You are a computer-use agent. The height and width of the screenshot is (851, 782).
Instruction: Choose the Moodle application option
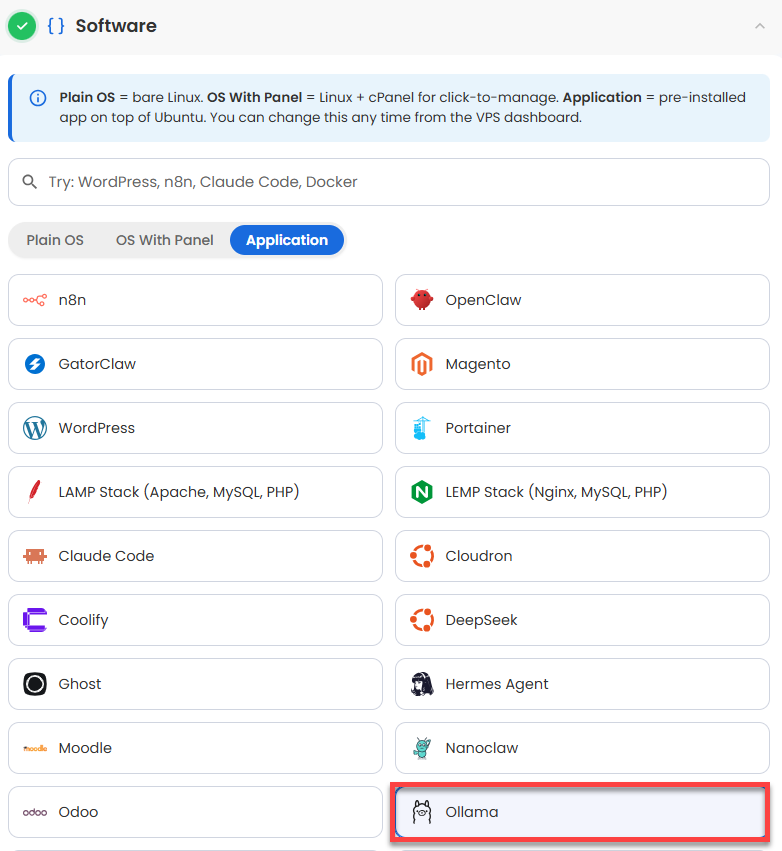click(x=195, y=748)
